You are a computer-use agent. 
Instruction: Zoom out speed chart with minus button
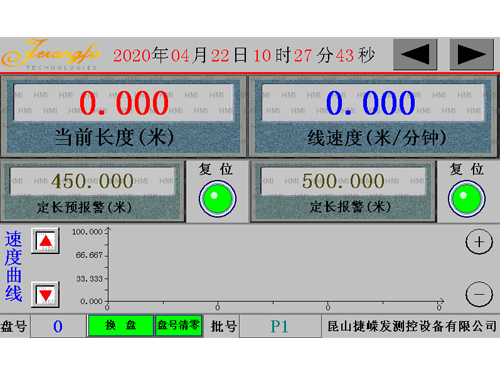click(x=479, y=294)
